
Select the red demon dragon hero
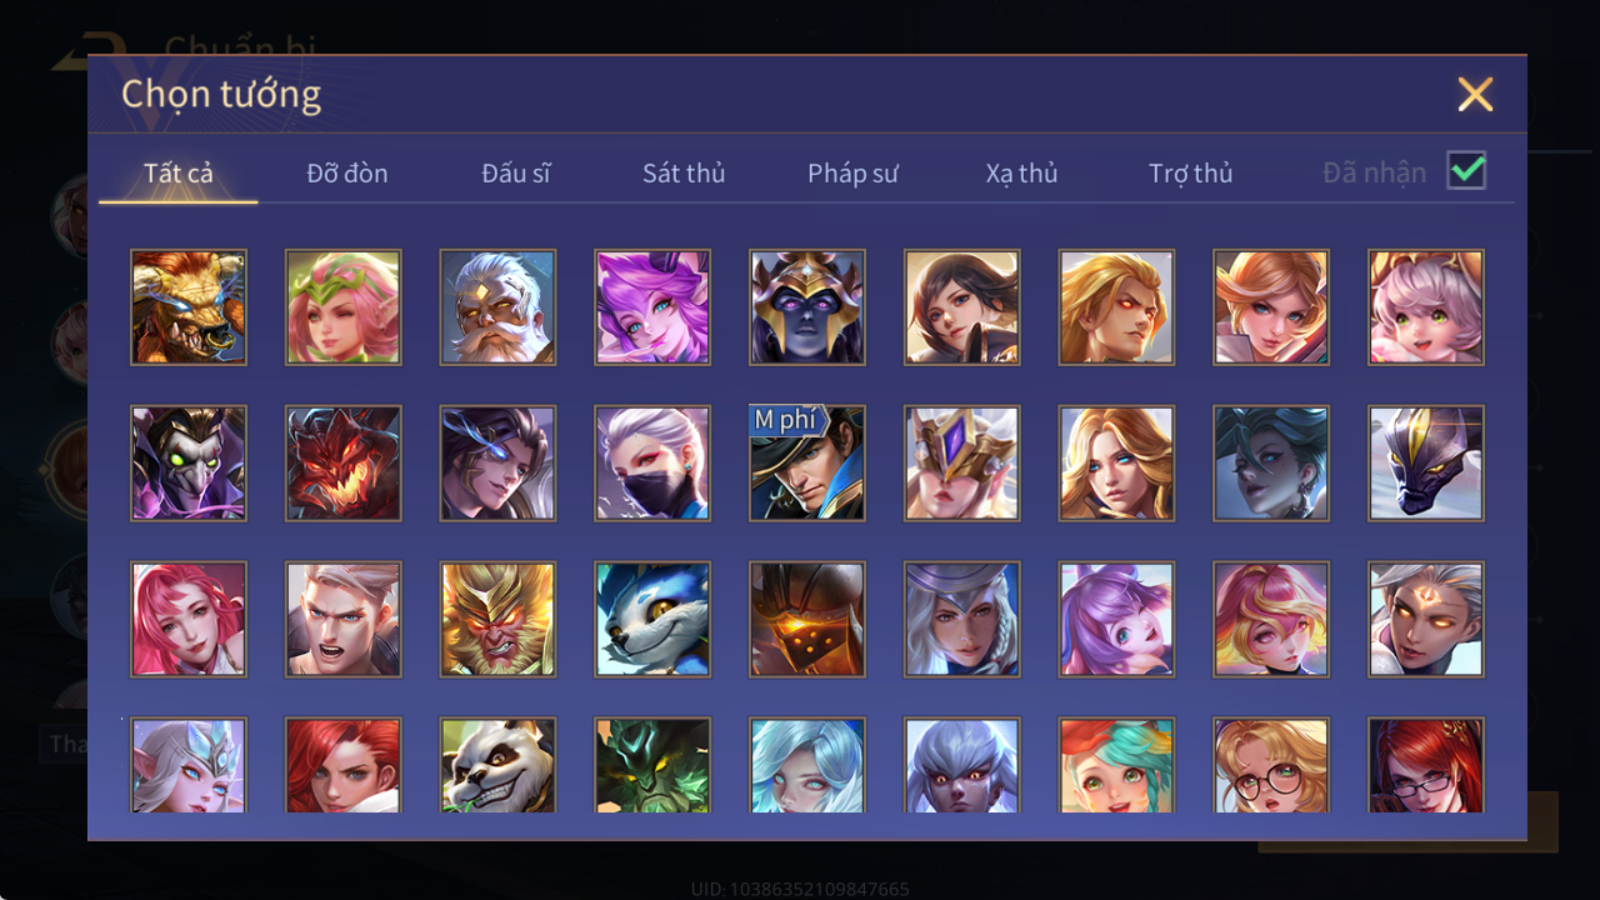[x=343, y=463]
